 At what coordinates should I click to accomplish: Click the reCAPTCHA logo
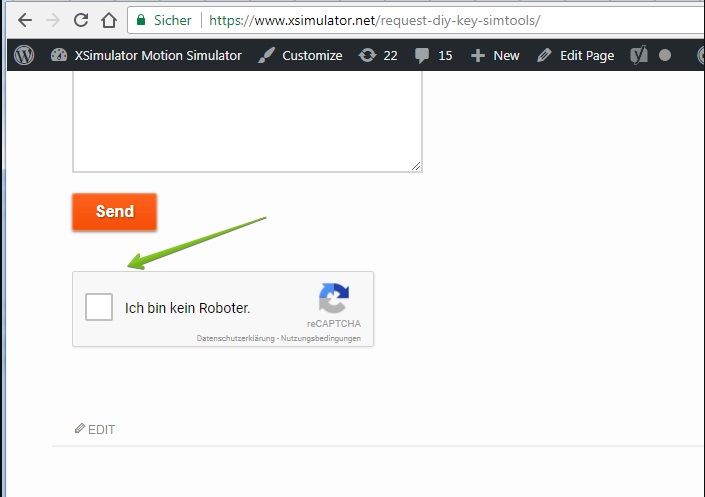click(334, 298)
